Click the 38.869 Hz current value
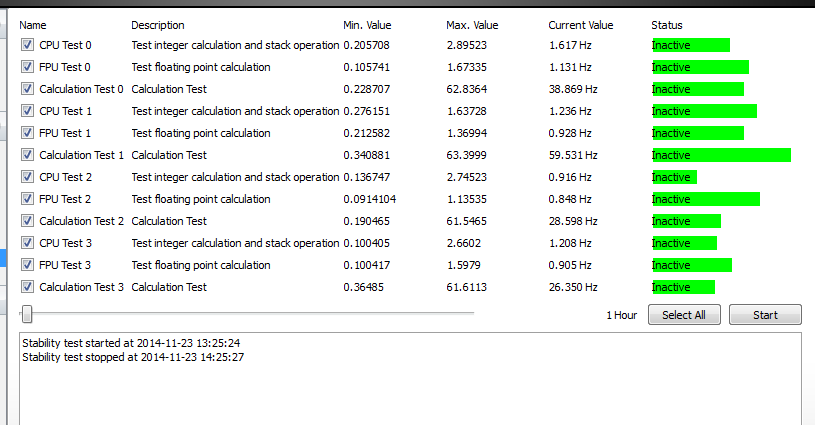Image resolution: width=815 pixels, height=425 pixels. click(573, 89)
